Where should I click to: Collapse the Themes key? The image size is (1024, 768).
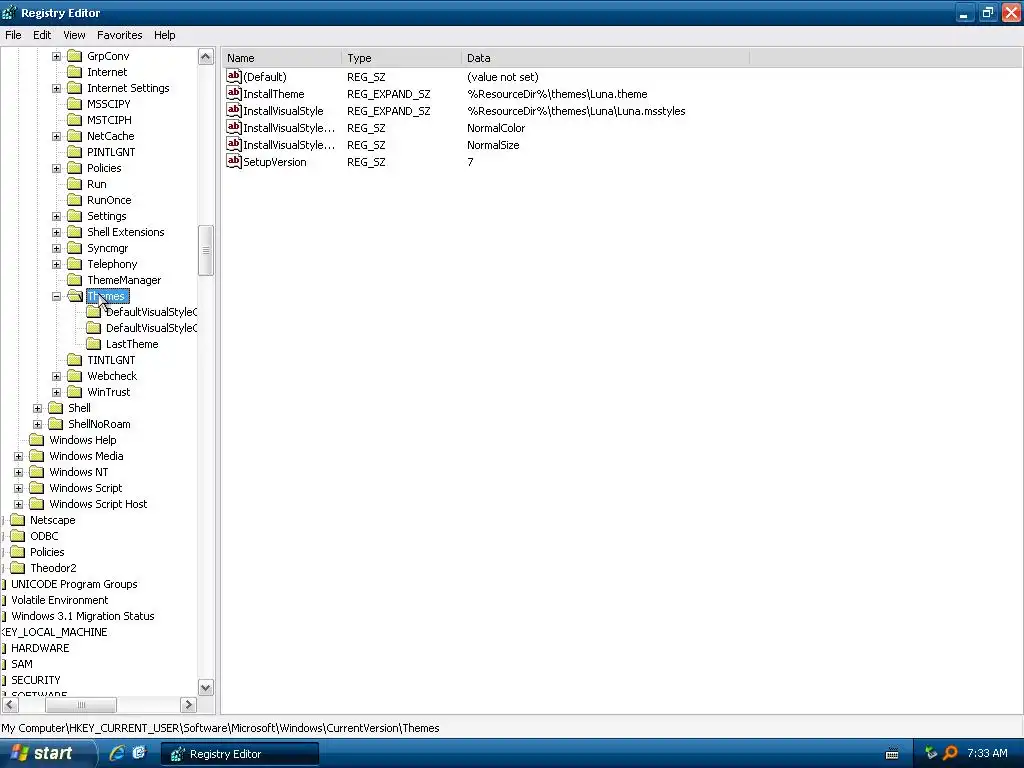(56, 296)
